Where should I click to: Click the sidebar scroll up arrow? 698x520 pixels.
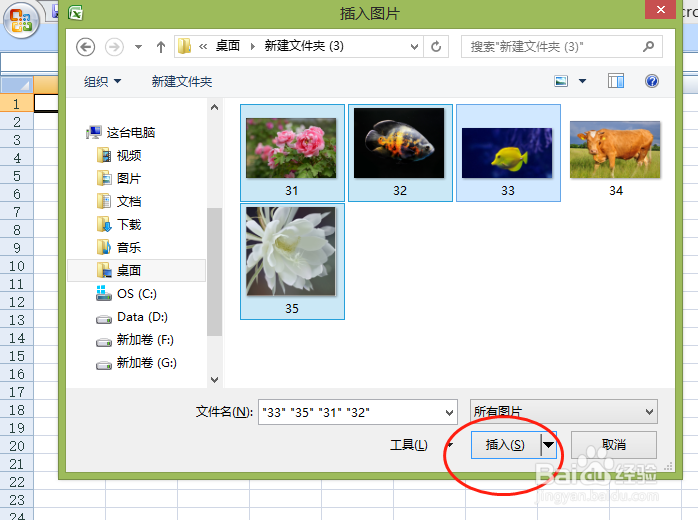pos(215,107)
